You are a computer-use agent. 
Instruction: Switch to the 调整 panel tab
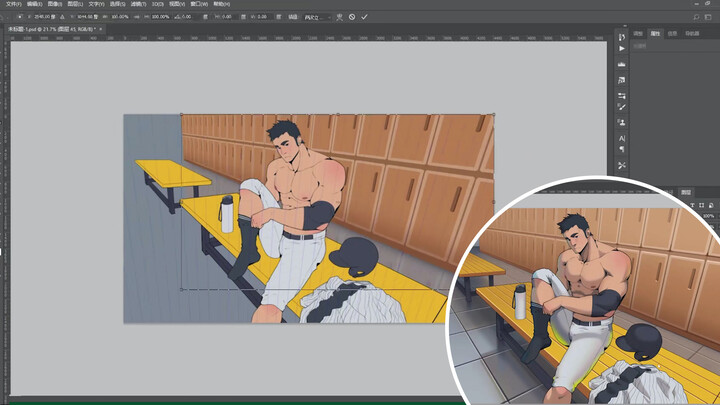tap(638, 34)
